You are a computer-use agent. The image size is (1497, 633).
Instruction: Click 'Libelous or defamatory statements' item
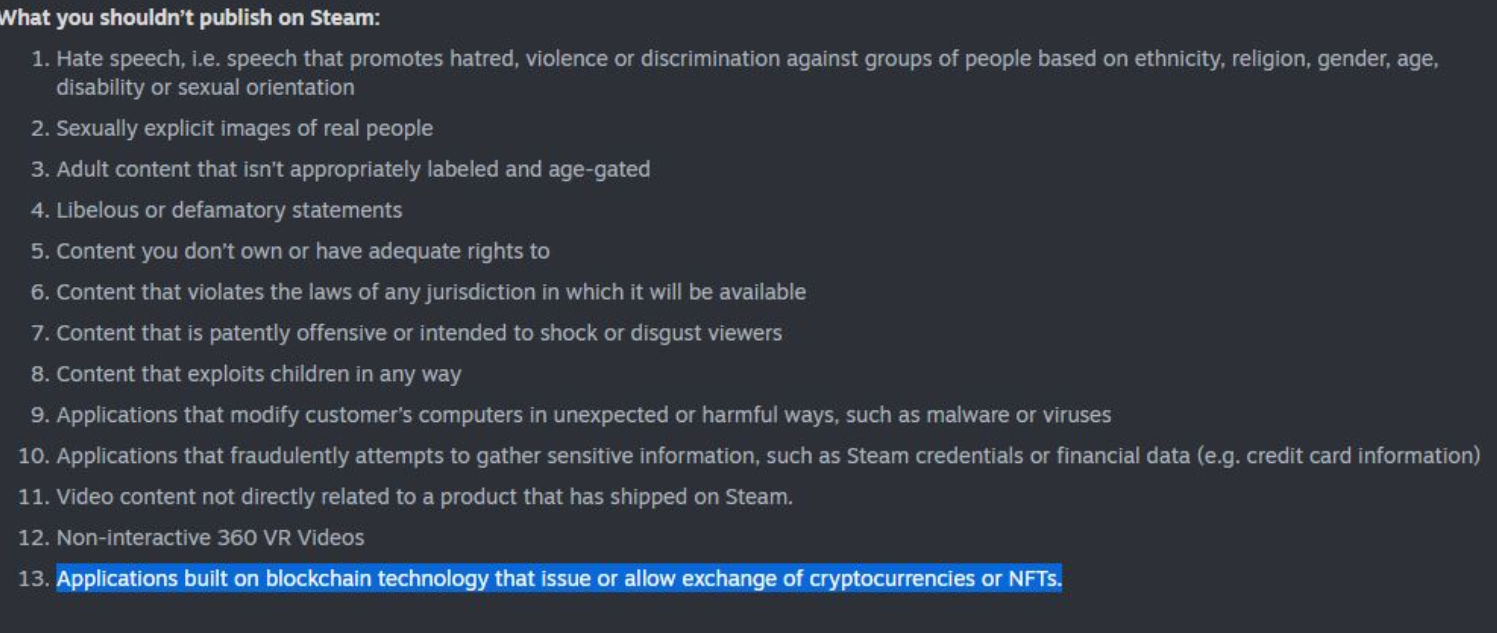click(229, 210)
